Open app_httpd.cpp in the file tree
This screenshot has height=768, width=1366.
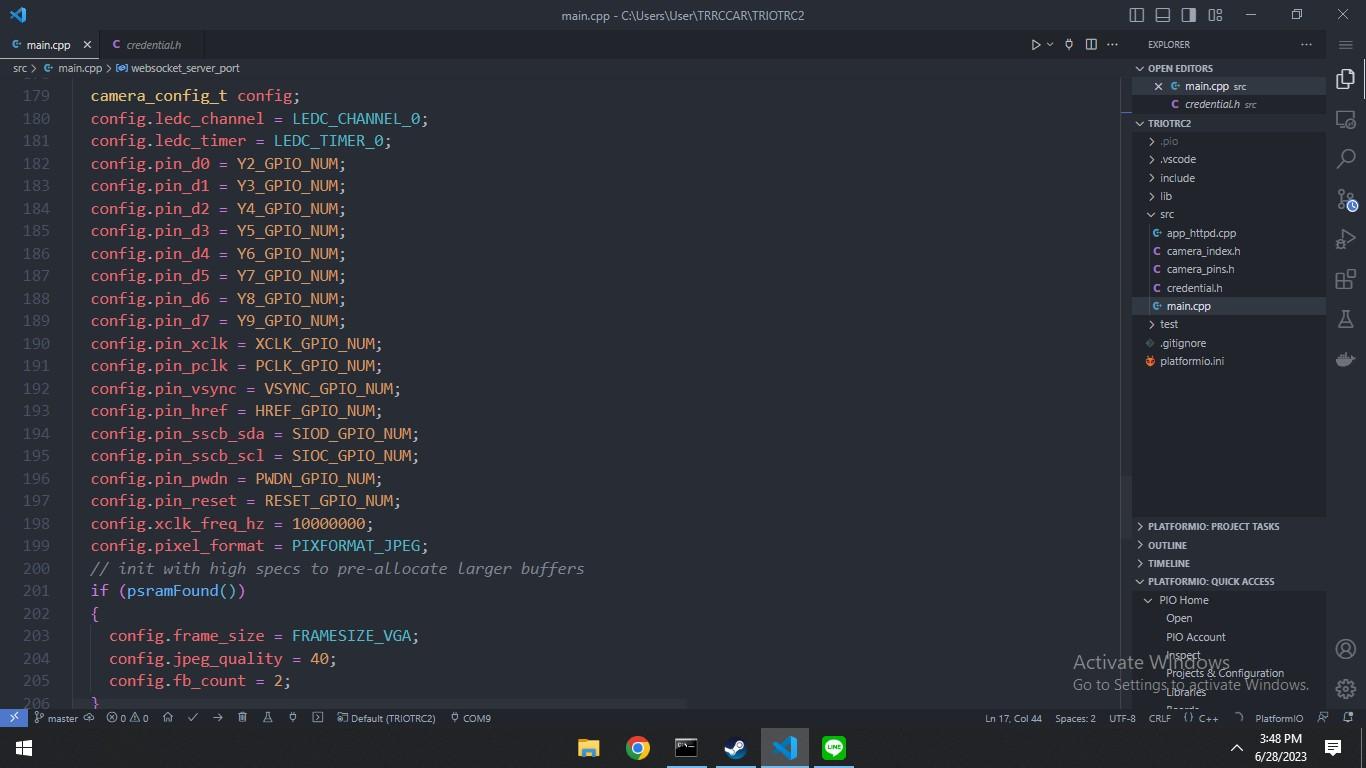[1229, 233]
